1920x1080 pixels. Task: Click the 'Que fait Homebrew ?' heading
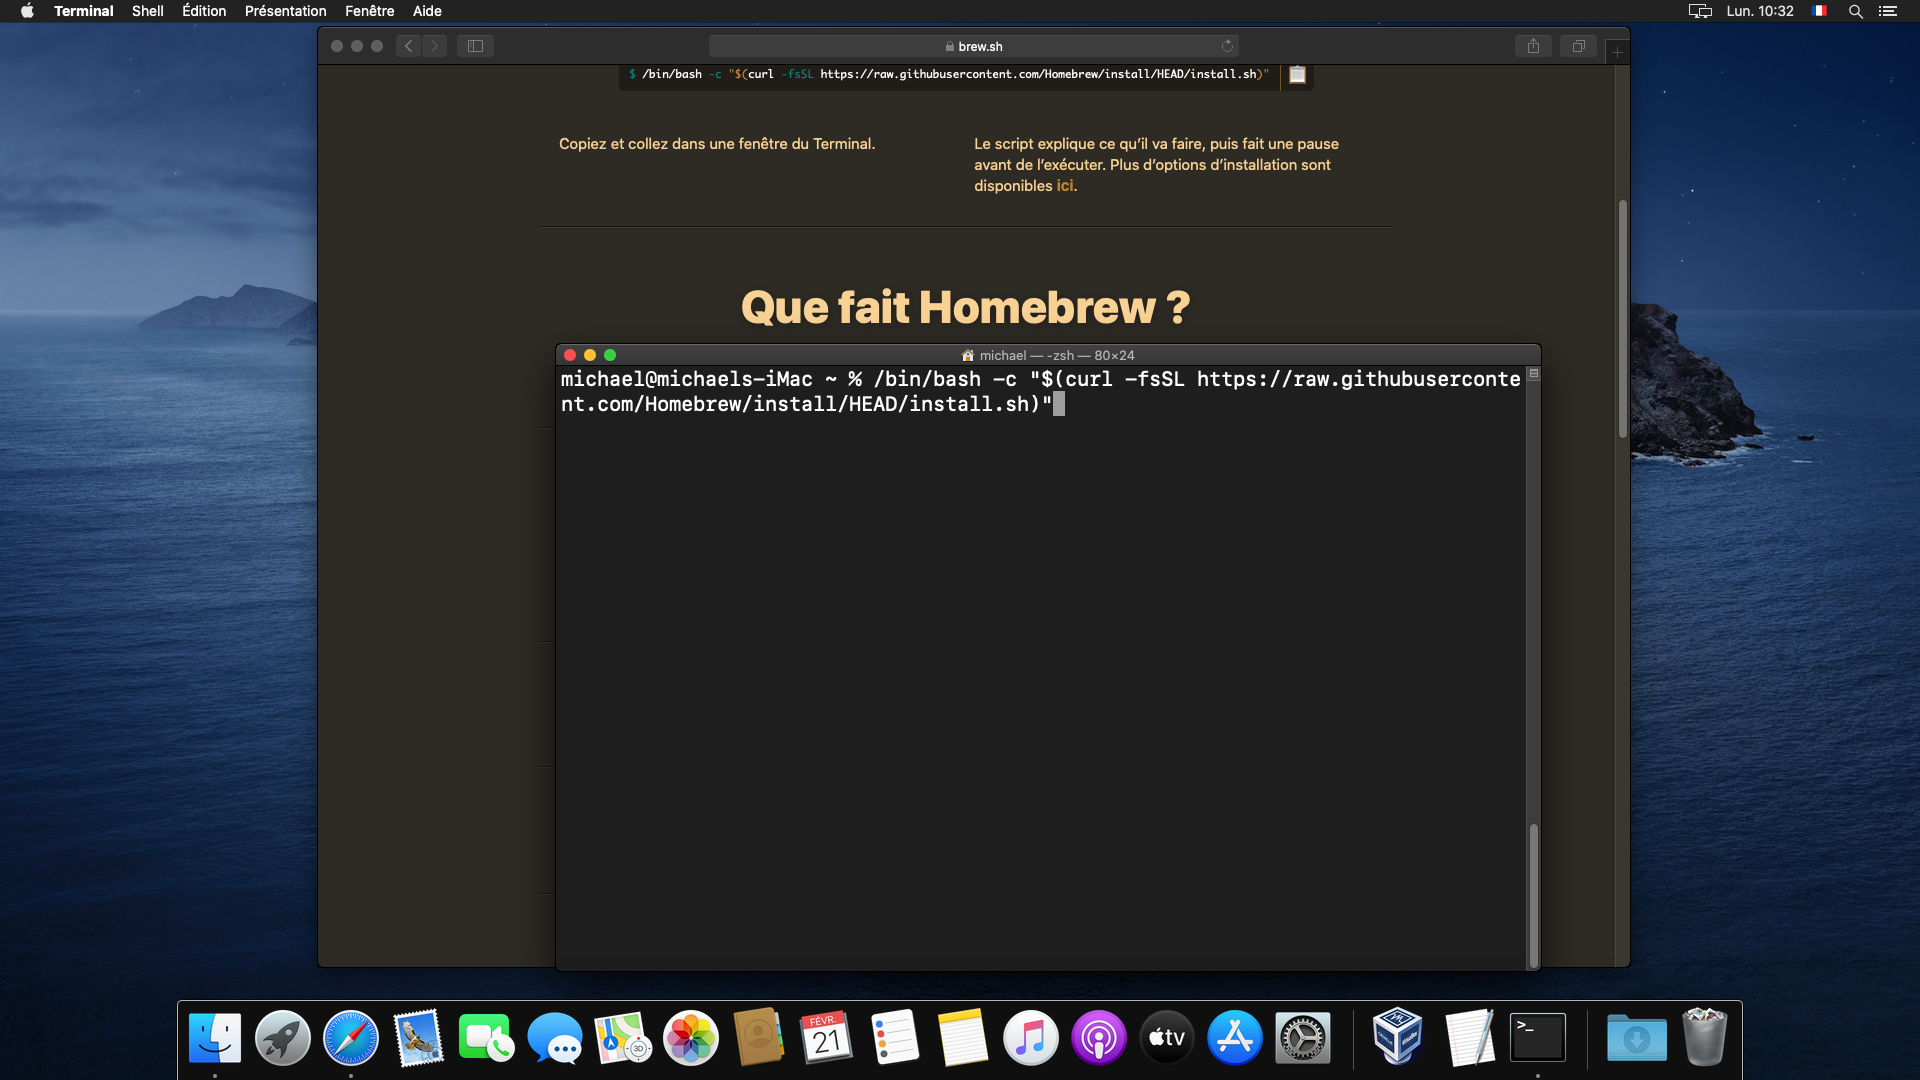click(965, 307)
